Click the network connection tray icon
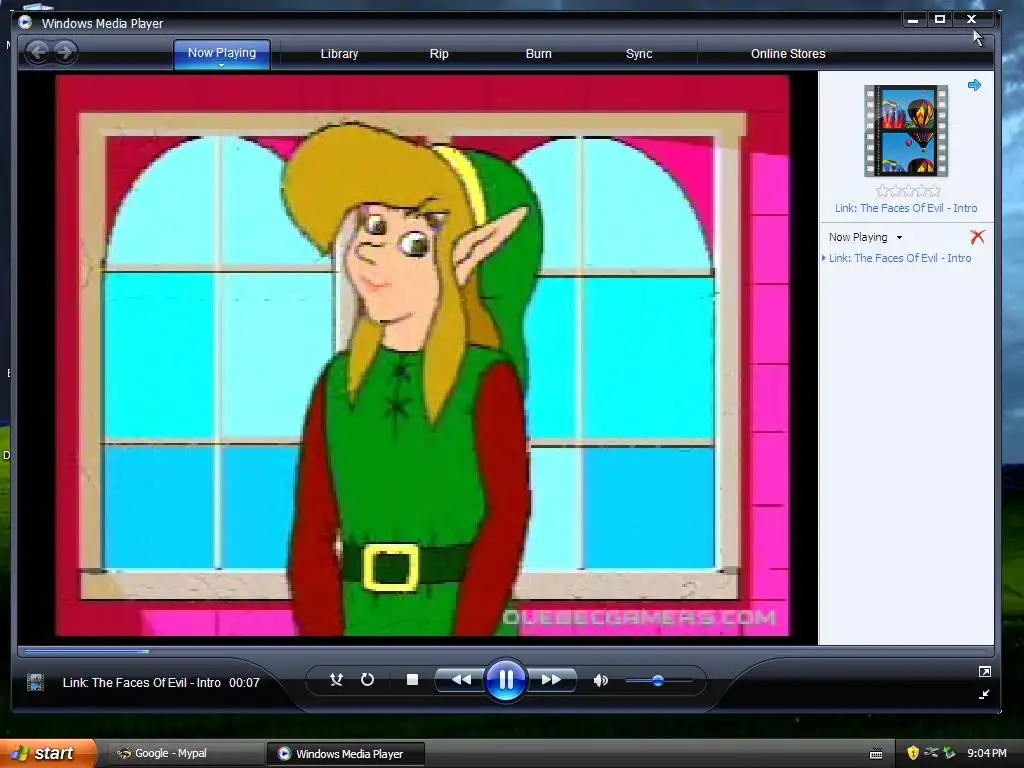Viewport: 1024px width, 768px height. pyautogui.click(x=931, y=753)
